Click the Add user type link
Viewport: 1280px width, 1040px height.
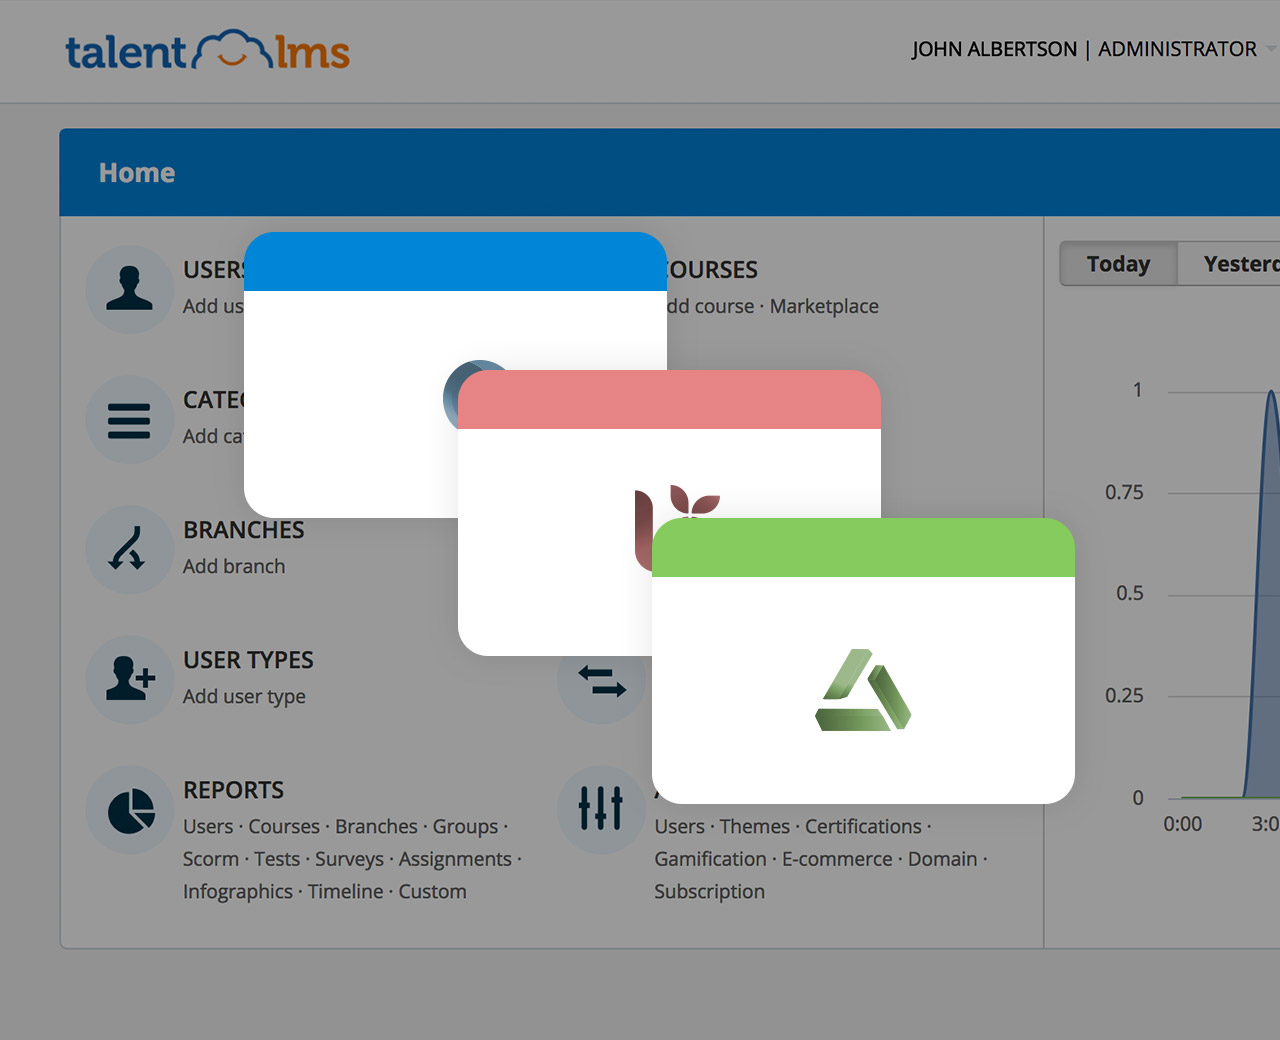[x=244, y=697]
